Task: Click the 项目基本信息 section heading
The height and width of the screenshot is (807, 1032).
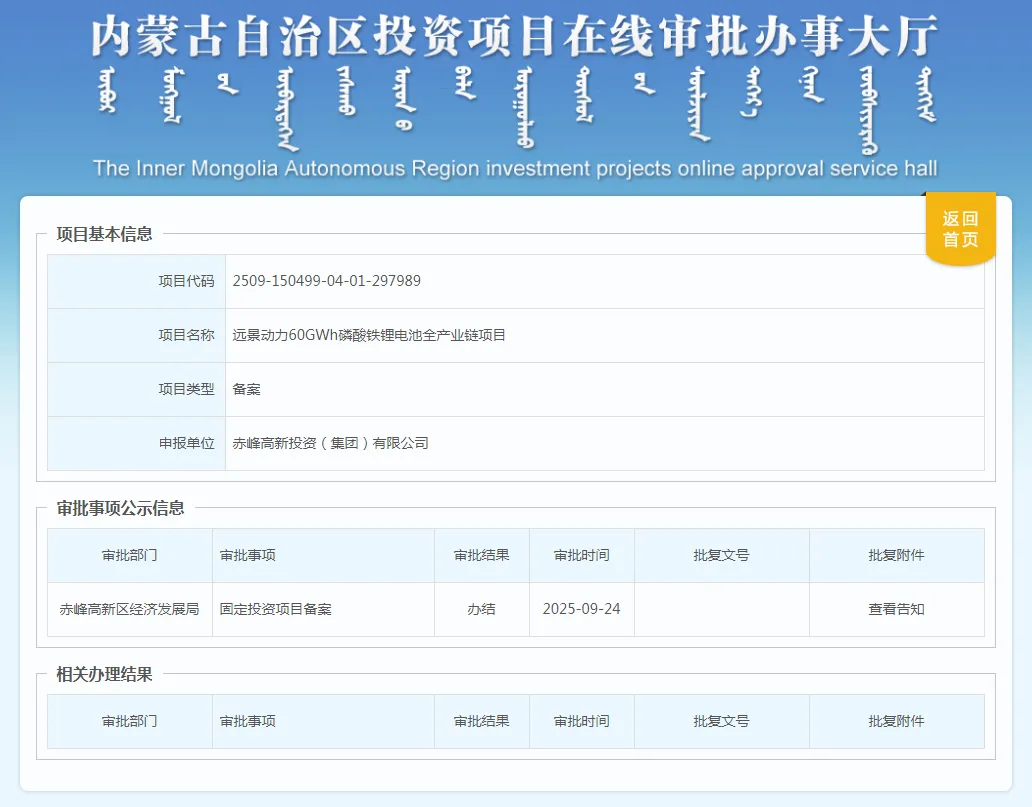Action: tap(105, 234)
